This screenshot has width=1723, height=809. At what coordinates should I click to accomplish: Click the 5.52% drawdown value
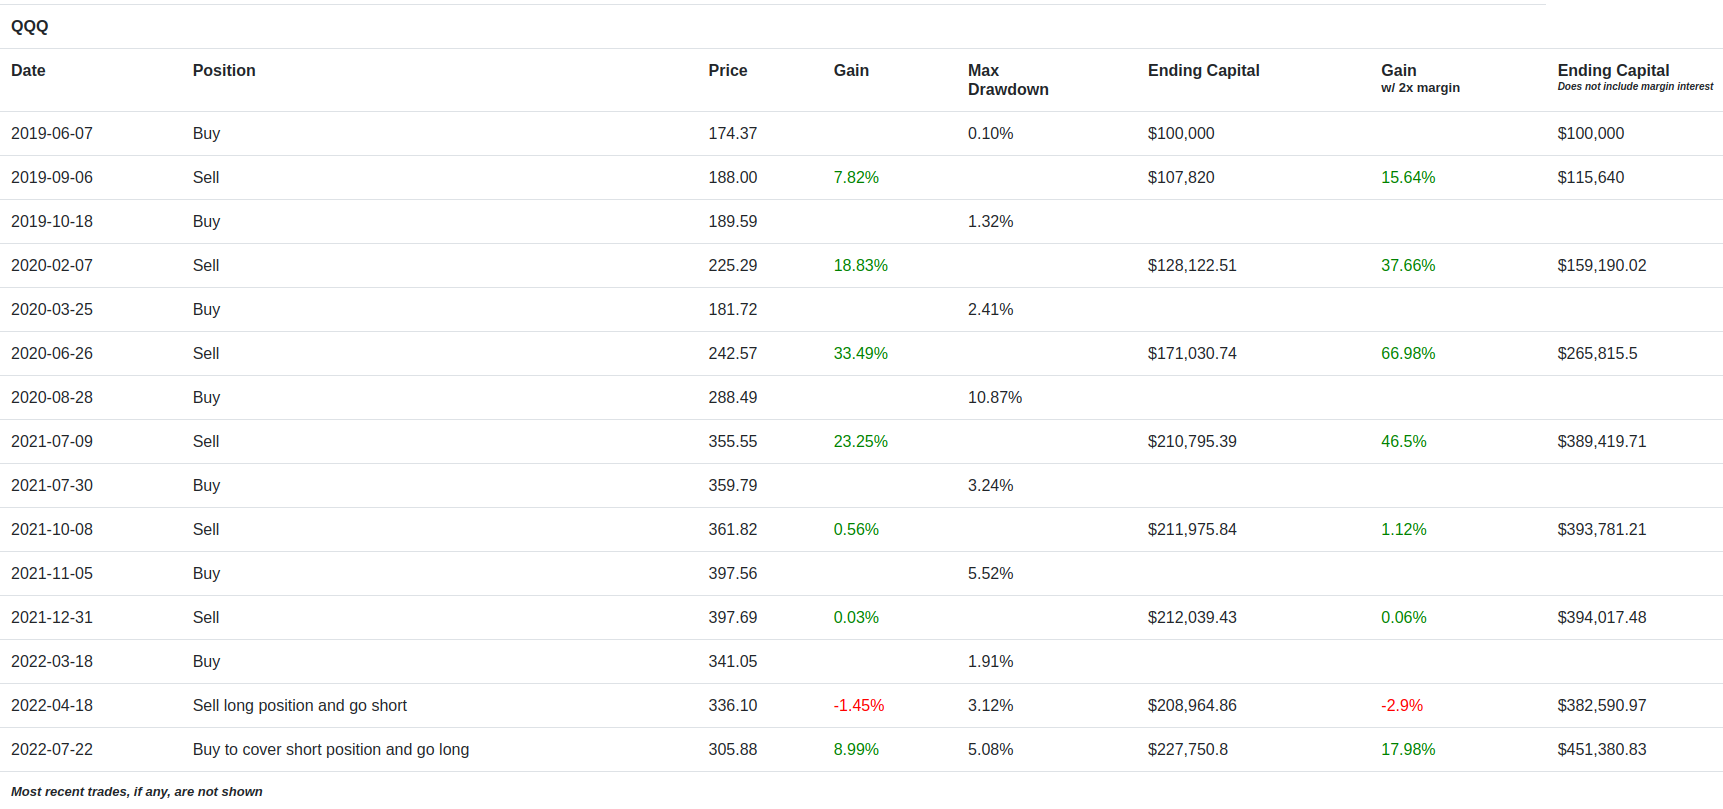coord(990,574)
